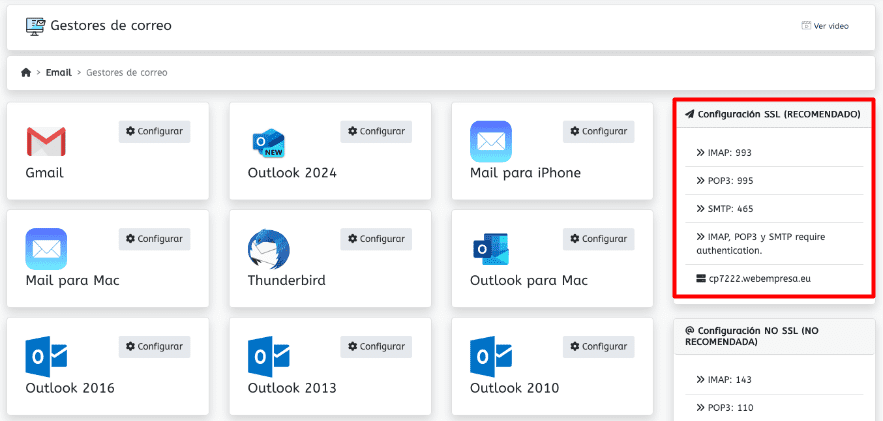Viewport: 883px width, 421px height.
Task: Open Configurar for Mail para iPhone
Action: tap(599, 131)
